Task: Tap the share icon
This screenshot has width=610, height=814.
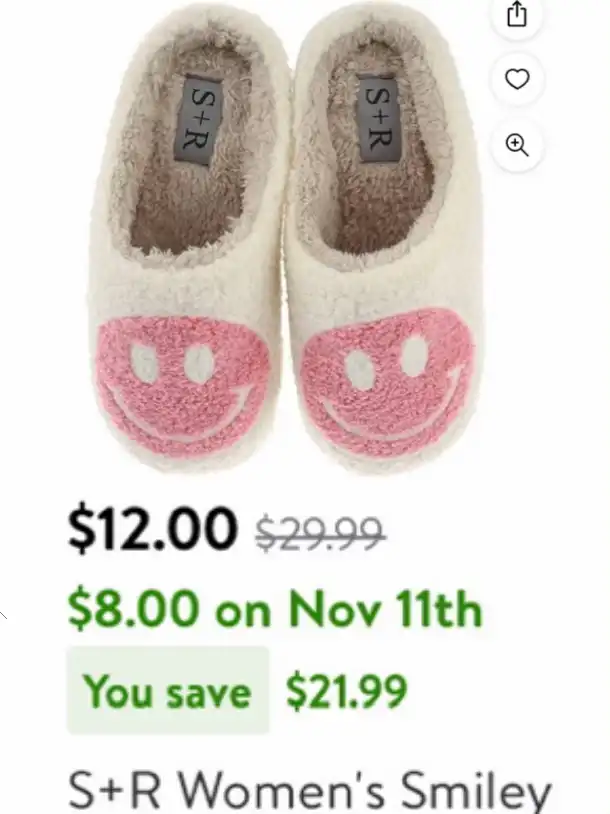Action: [517, 15]
